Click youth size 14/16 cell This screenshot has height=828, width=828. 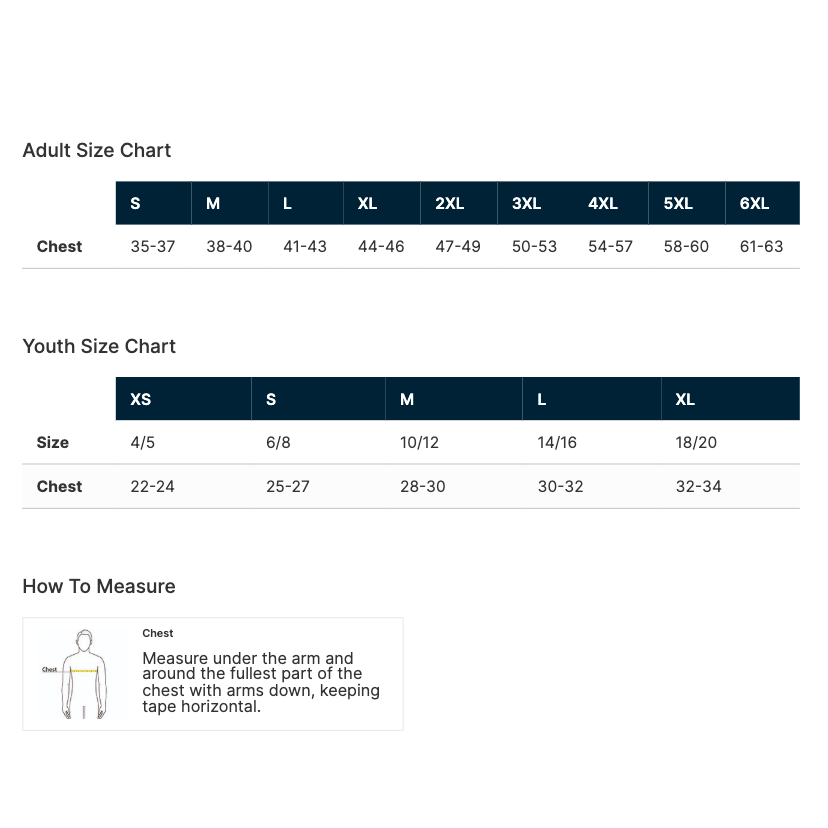(557, 442)
